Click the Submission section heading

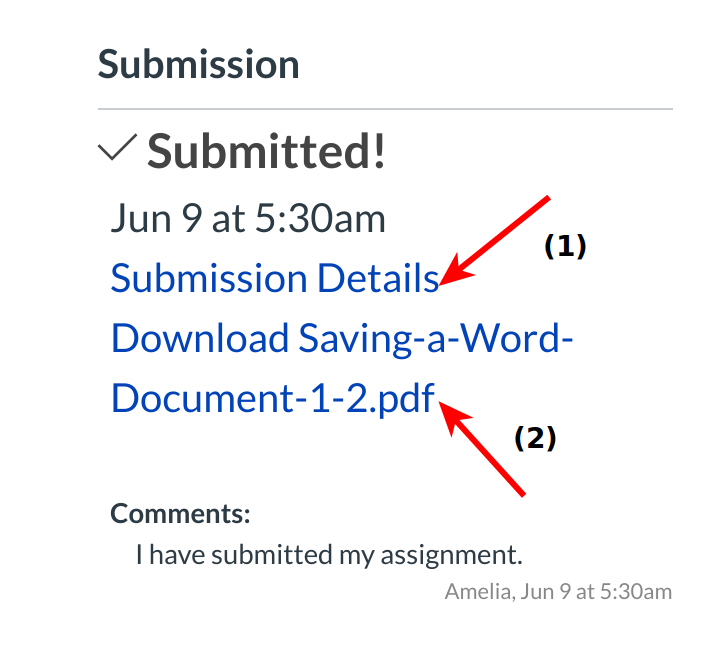[198, 65]
